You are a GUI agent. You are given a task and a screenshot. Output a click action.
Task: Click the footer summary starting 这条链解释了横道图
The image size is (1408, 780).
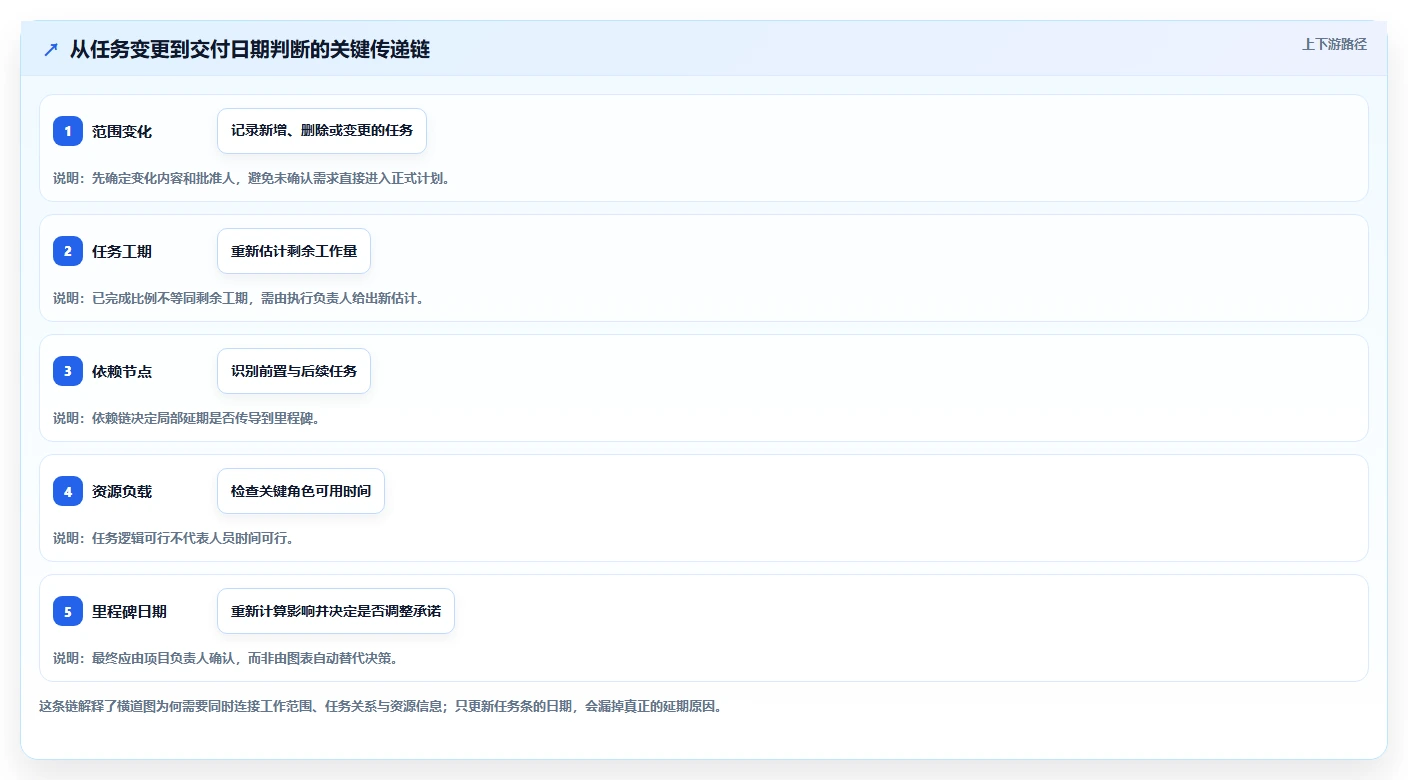[380, 706]
